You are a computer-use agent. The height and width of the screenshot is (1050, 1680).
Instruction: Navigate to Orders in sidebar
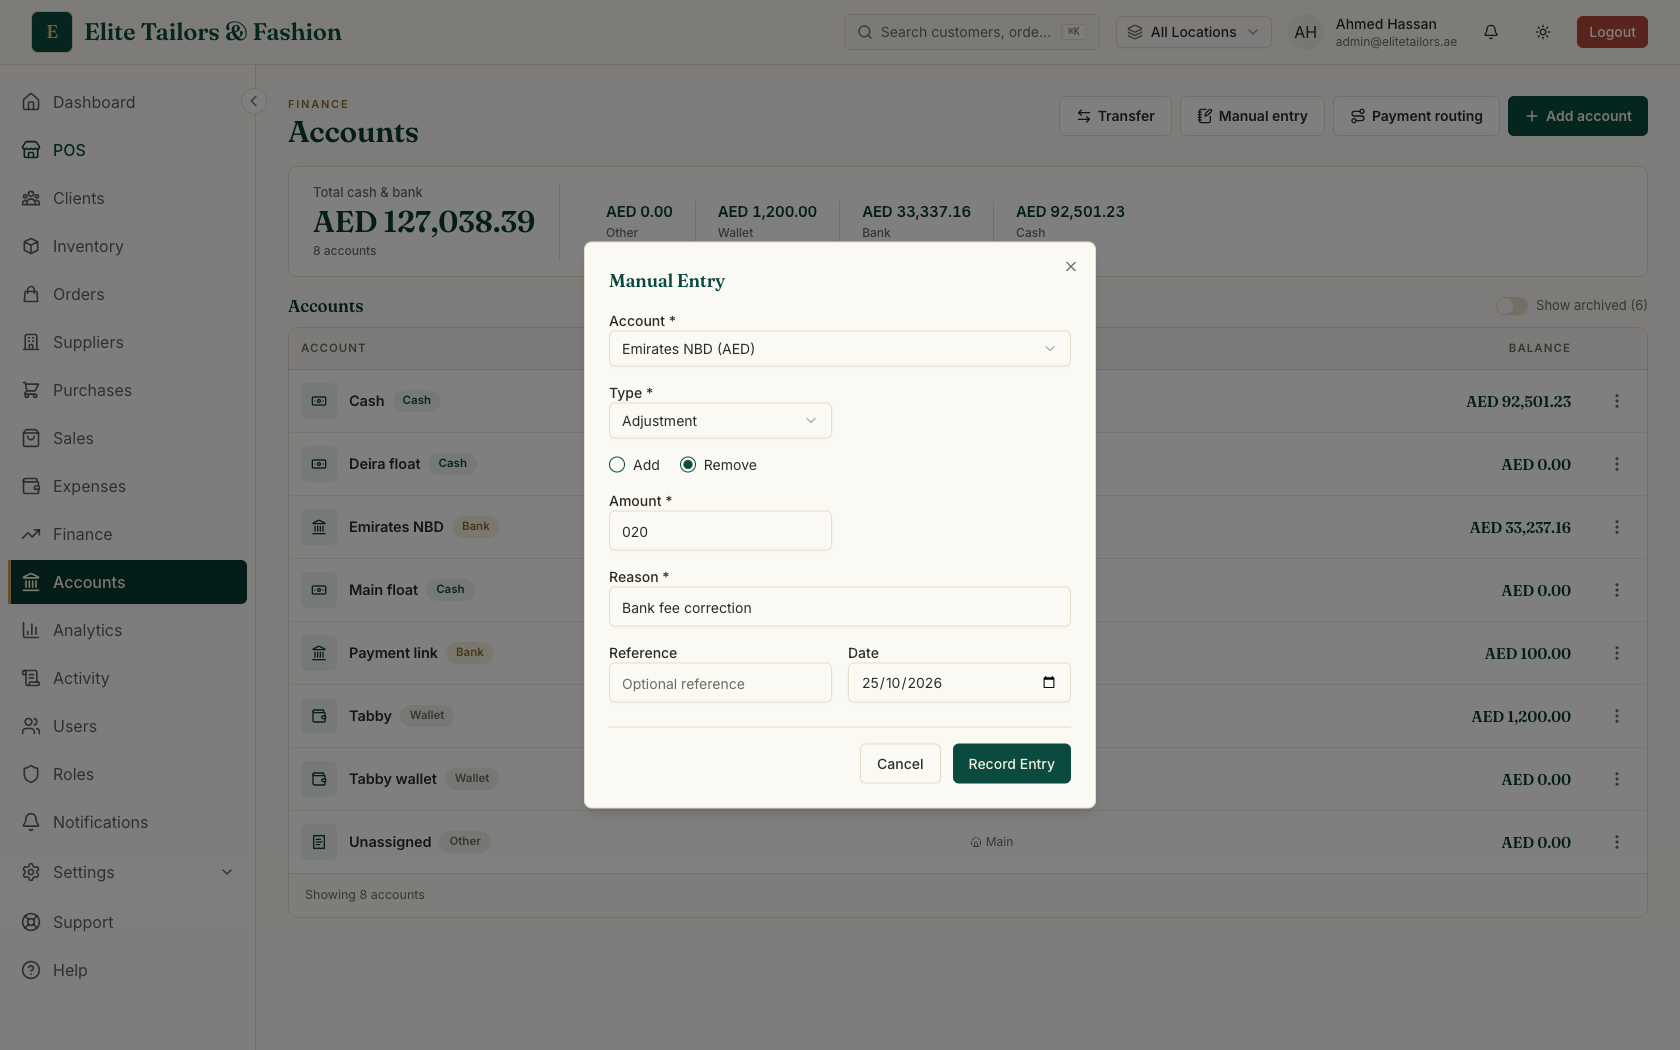pos(128,294)
